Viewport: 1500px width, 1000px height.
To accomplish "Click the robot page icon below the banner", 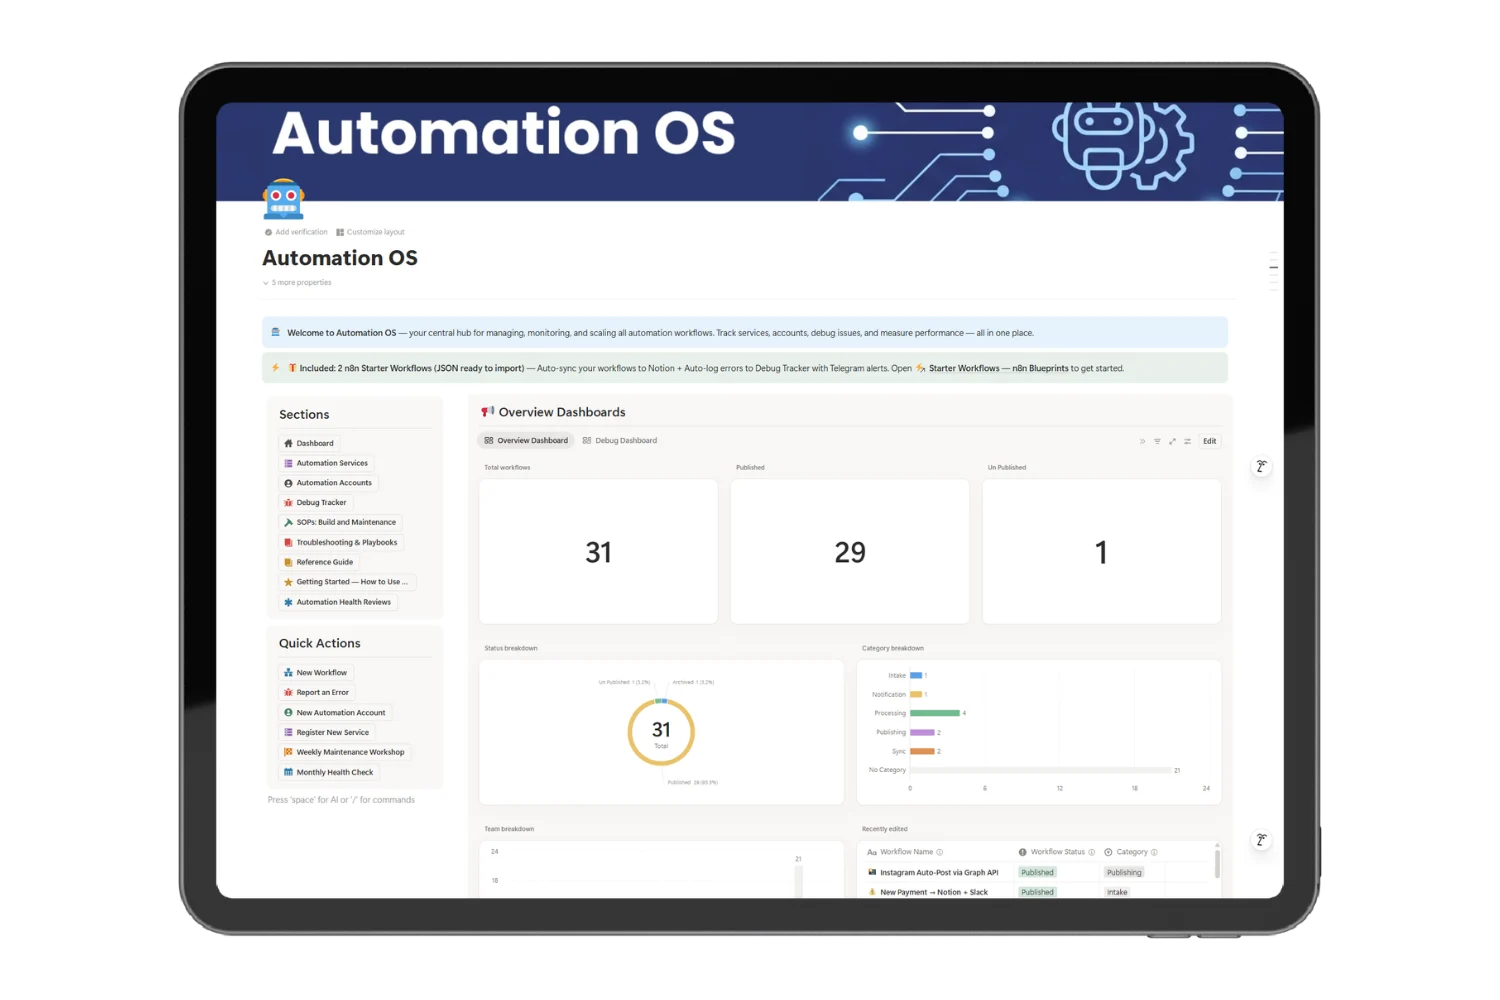I will 283,199.
